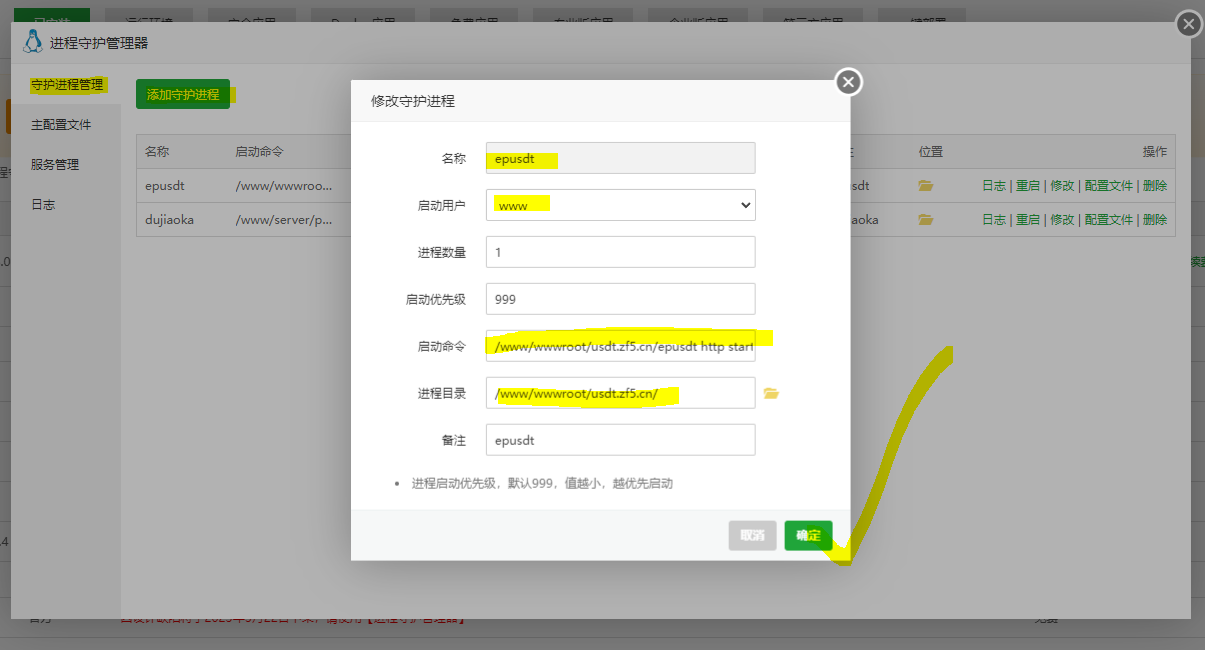Open the 日志 tab in the sidebar

pyautogui.click(x=43, y=205)
